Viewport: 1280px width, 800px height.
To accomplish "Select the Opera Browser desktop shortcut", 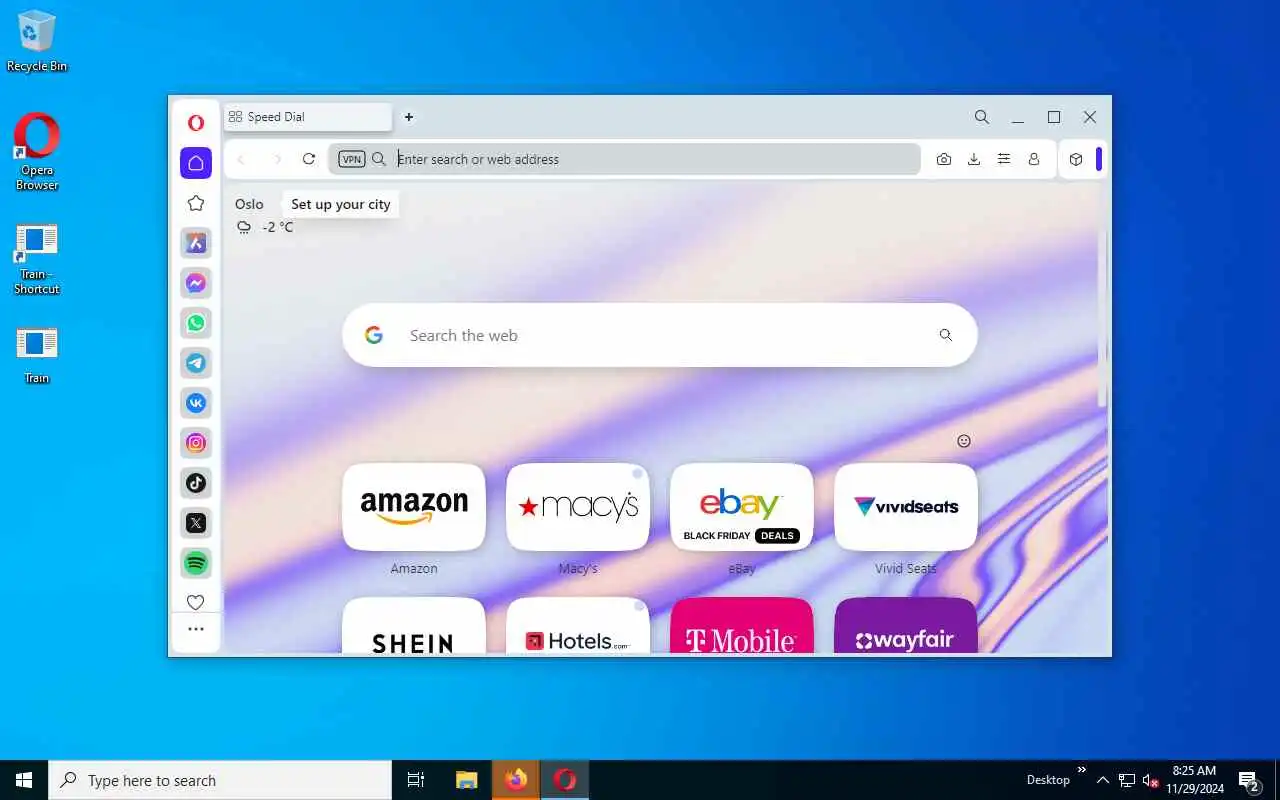I will click(37, 151).
